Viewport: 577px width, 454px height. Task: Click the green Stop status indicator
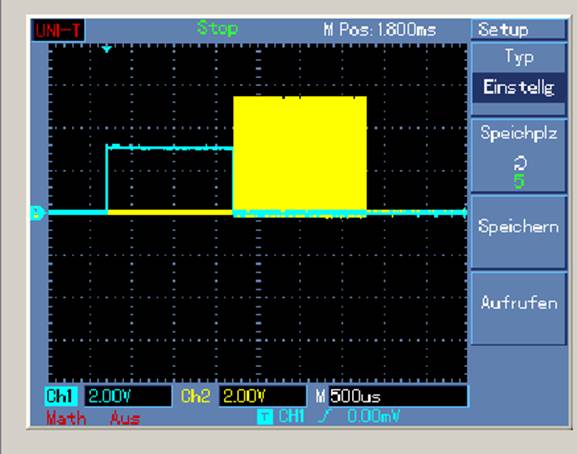click(x=217, y=28)
